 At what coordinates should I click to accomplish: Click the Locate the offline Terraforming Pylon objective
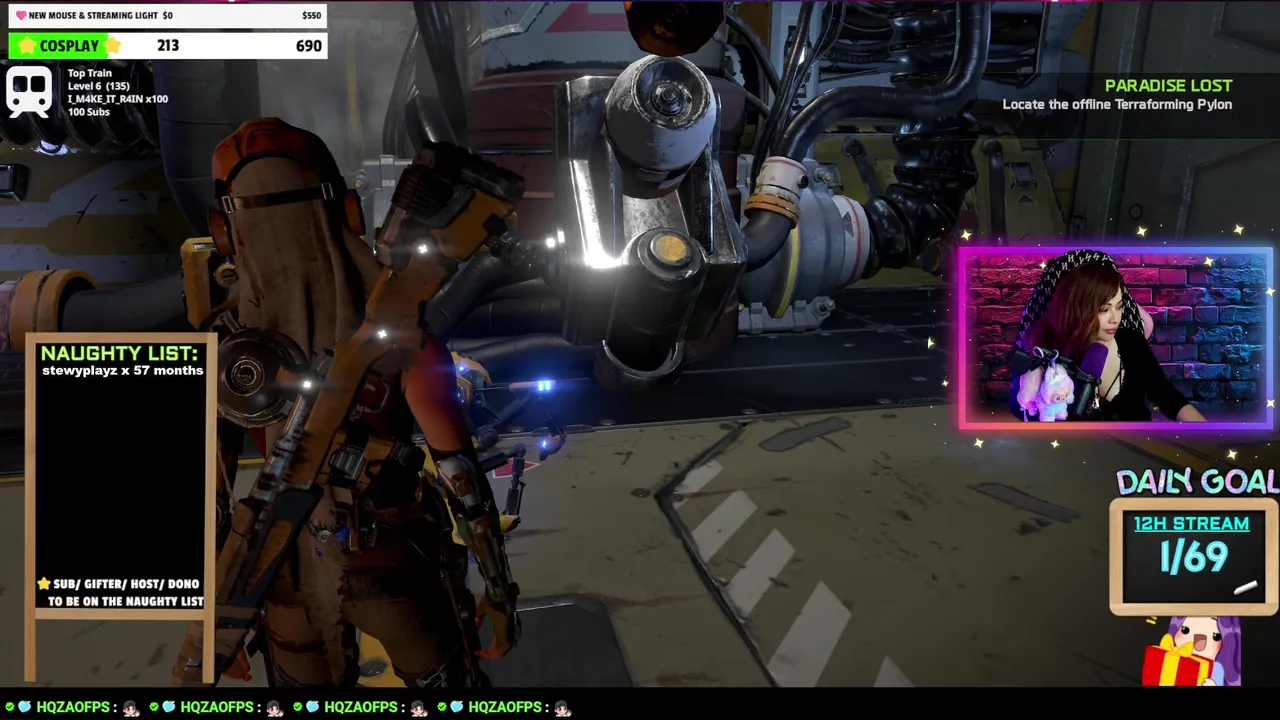(1117, 105)
